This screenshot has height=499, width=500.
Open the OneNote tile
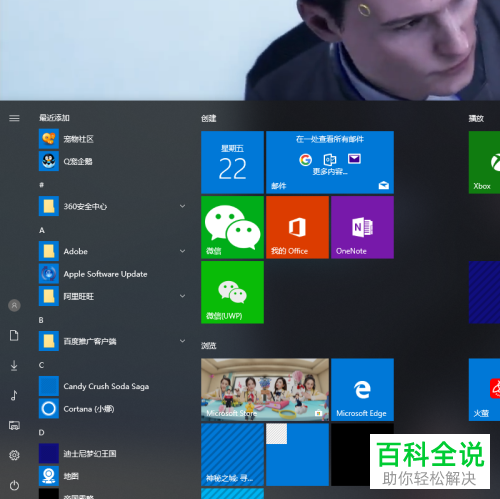pos(362,227)
